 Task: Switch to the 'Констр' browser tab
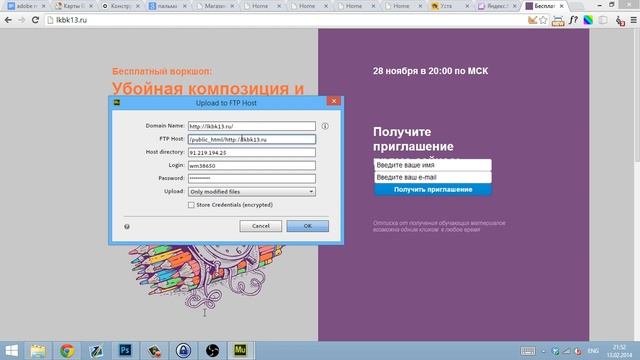[120, 6]
